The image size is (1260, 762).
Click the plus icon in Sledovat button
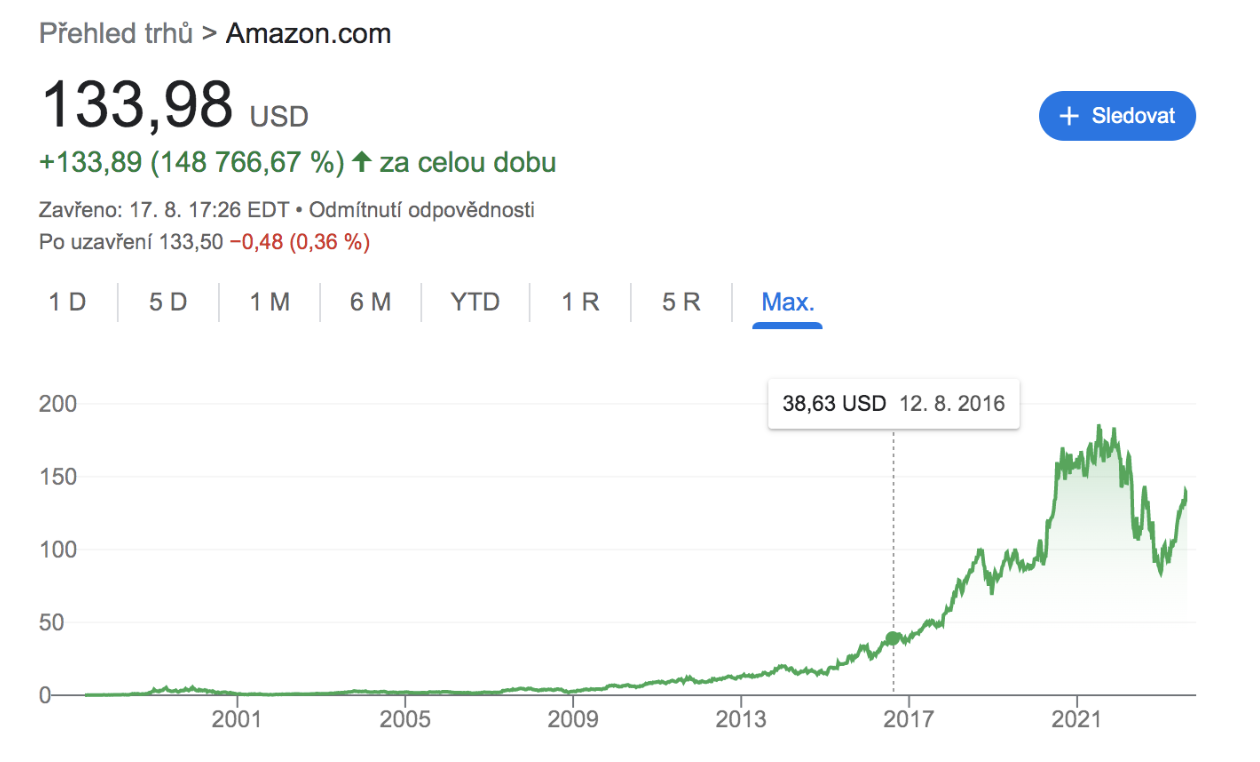click(1069, 116)
